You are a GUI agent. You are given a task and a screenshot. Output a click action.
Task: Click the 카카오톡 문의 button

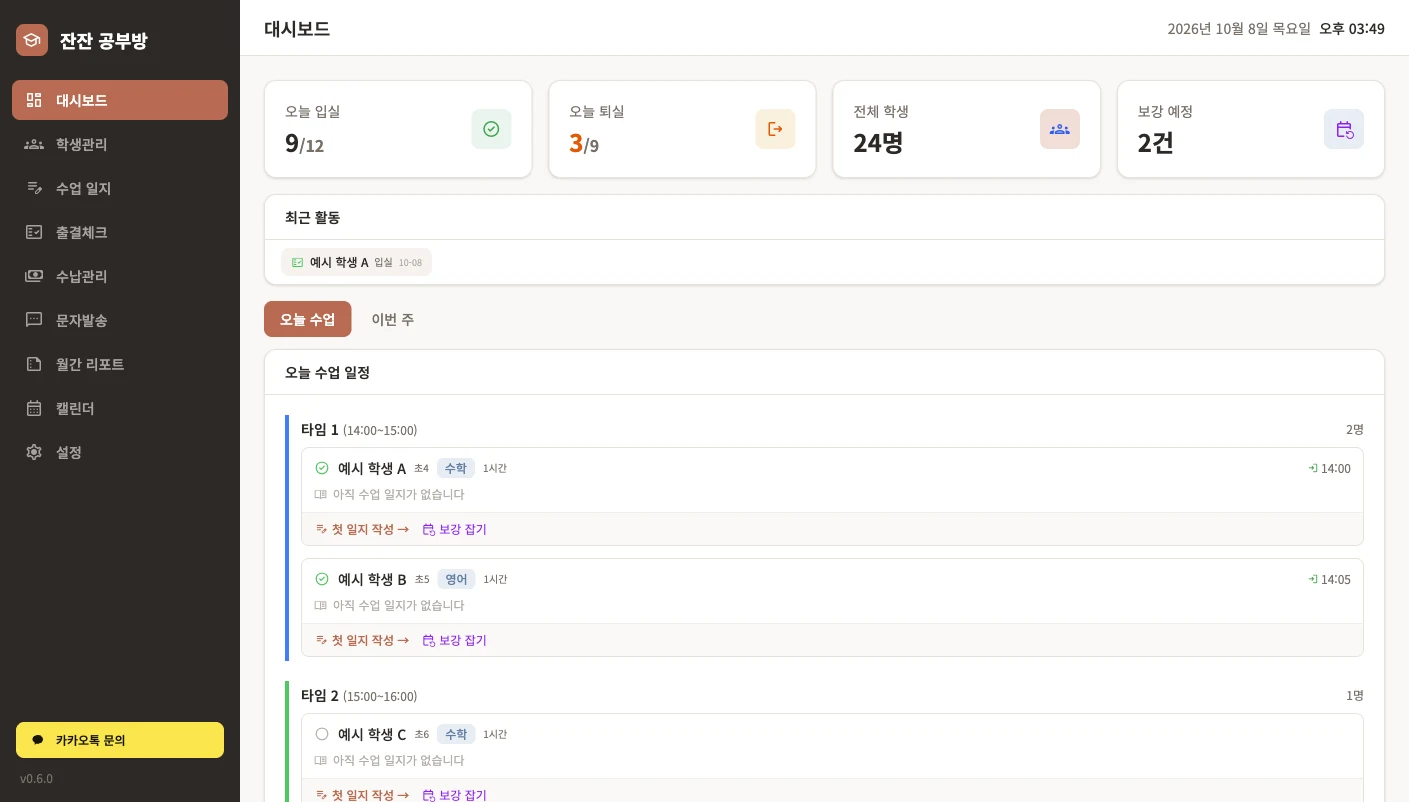pos(120,740)
